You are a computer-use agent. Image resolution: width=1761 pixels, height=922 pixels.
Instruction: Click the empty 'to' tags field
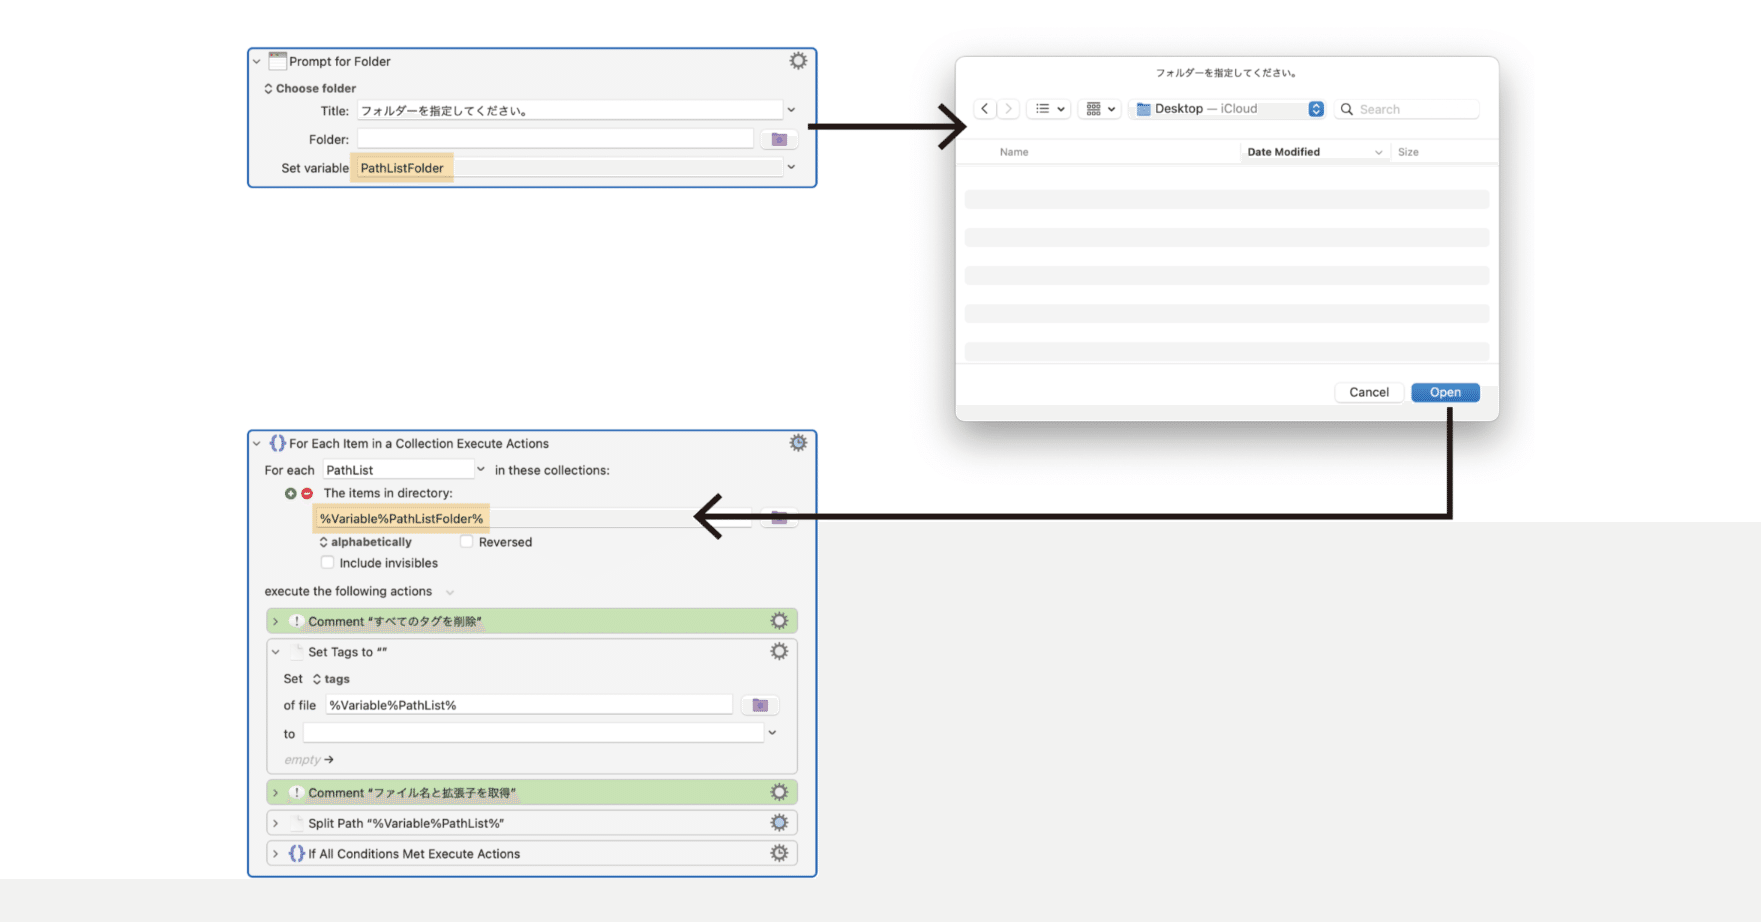tap(533, 733)
